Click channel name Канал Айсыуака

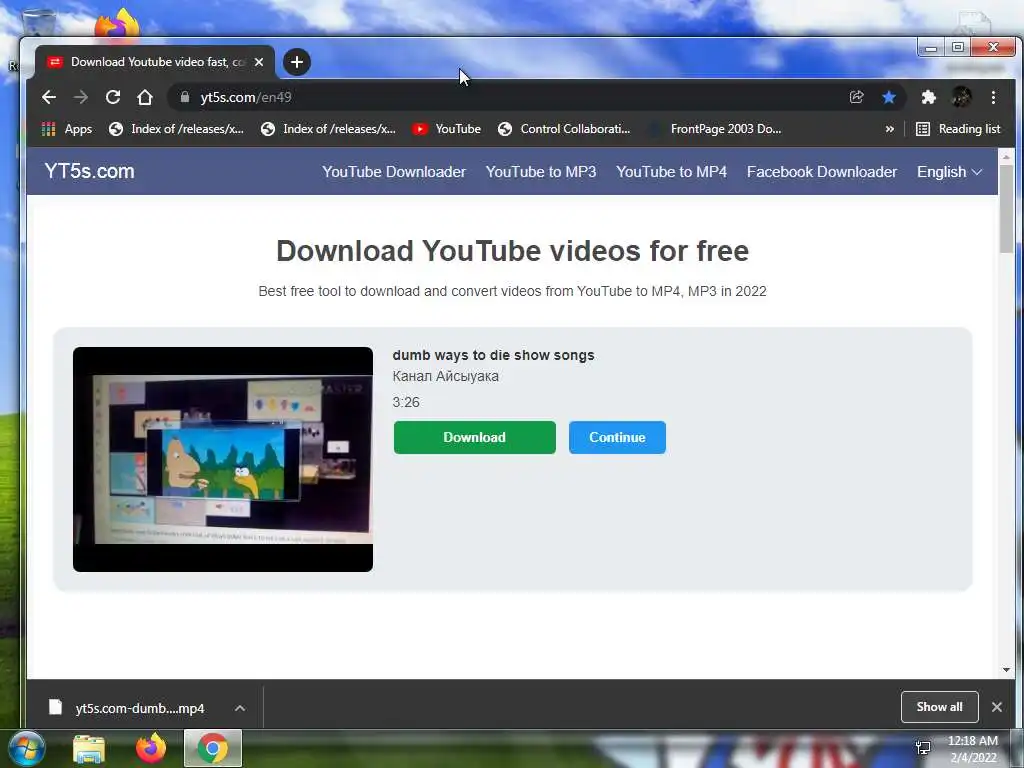445,376
